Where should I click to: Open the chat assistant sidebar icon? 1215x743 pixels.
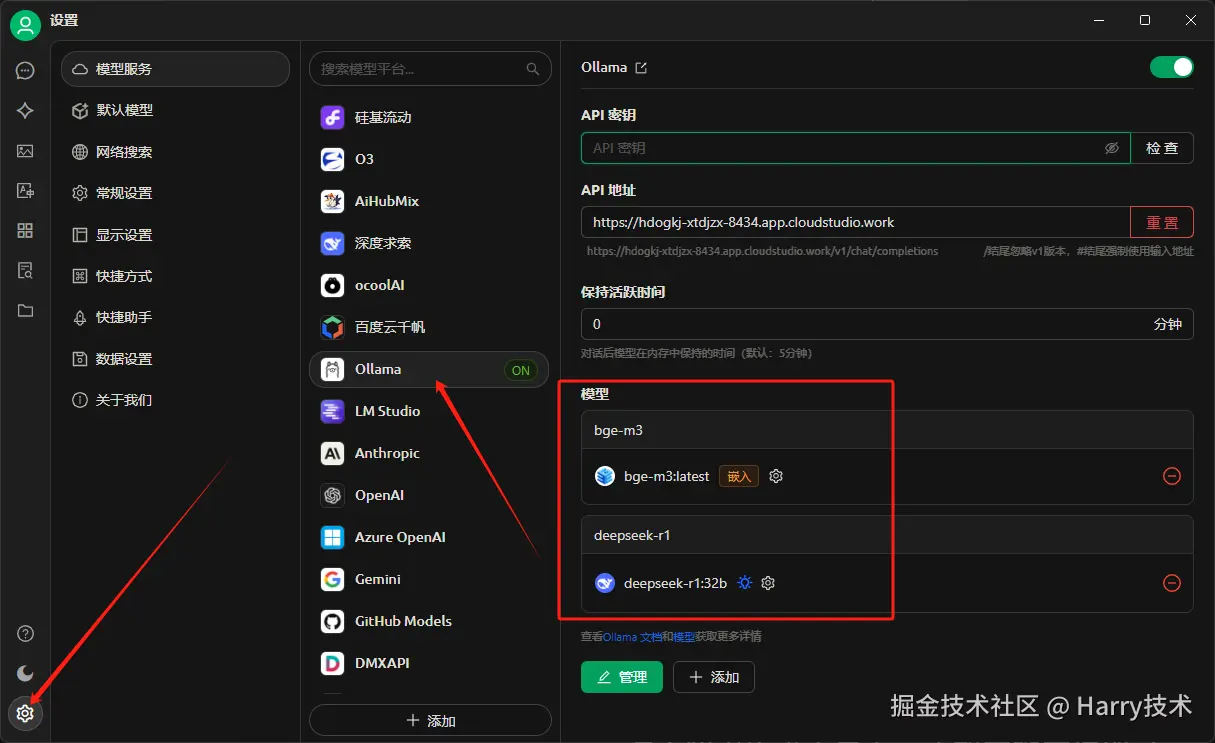click(25, 71)
